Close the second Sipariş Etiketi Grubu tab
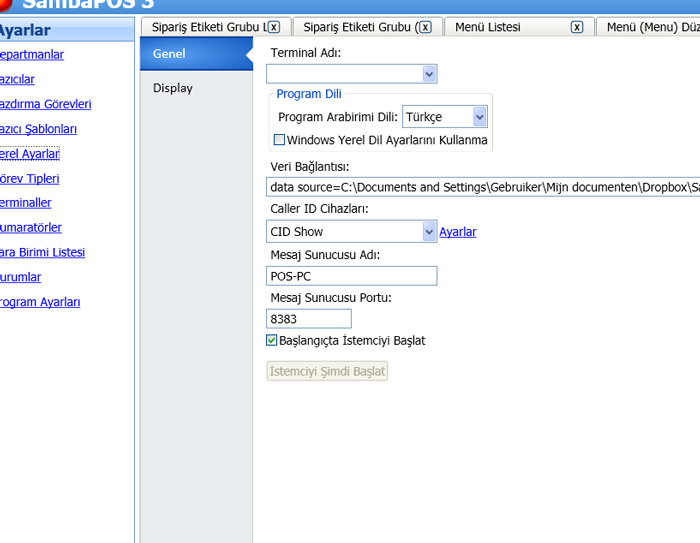 click(425, 27)
